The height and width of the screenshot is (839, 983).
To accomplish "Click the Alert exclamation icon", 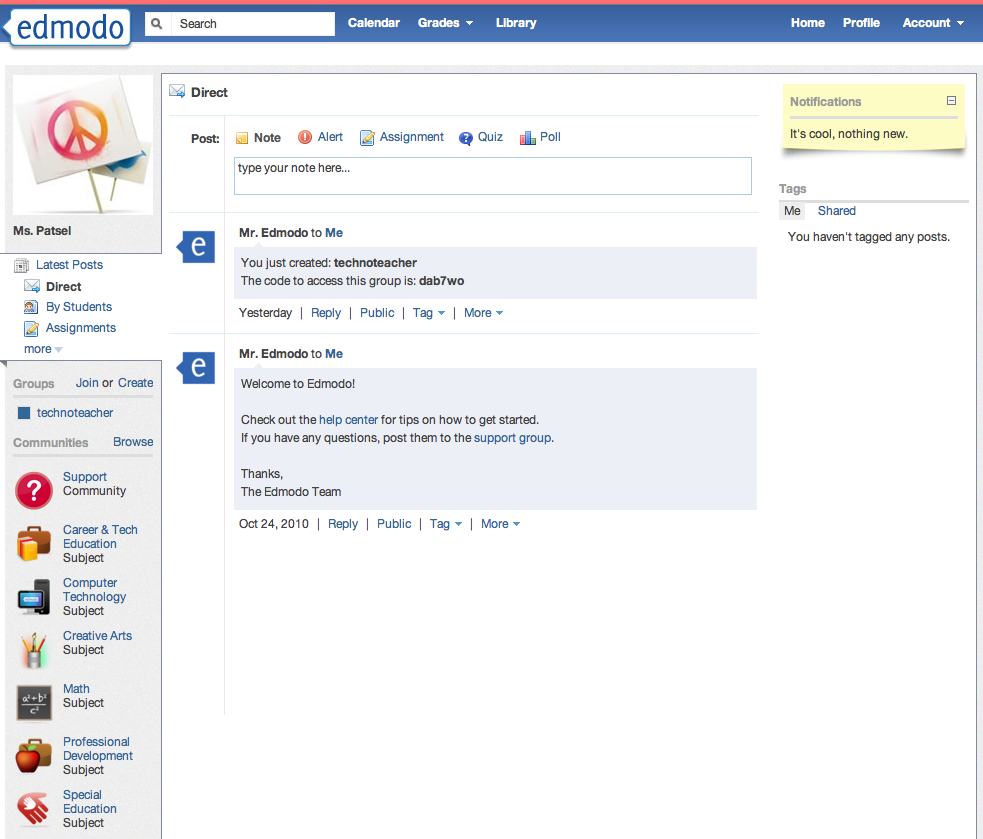I will [x=305, y=137].
